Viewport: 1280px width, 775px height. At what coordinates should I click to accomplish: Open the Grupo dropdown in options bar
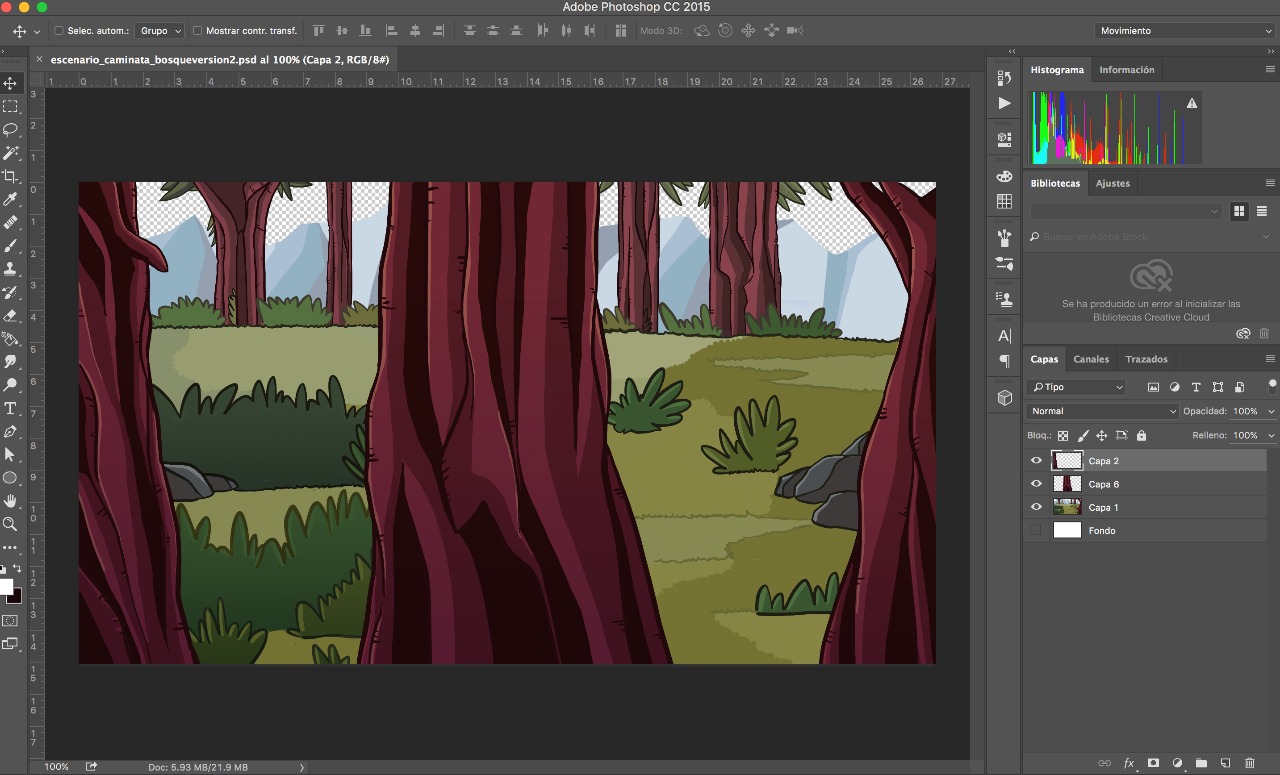pos(160,31)
